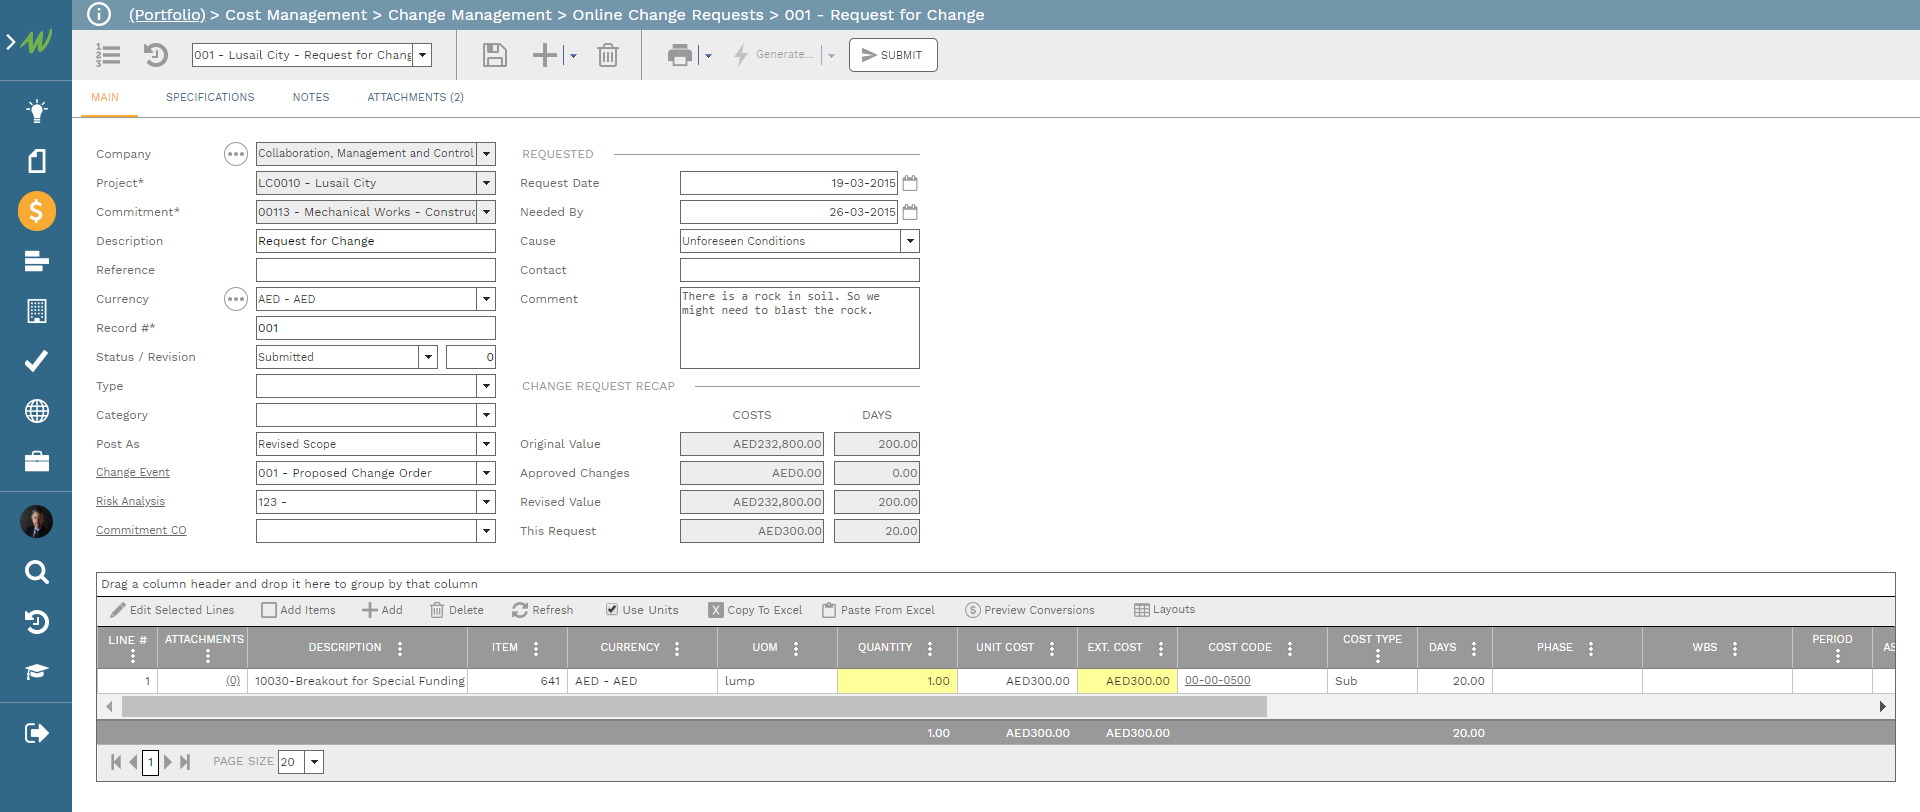
Task: Expand the Project dropdown
Action: pos(486,183)
